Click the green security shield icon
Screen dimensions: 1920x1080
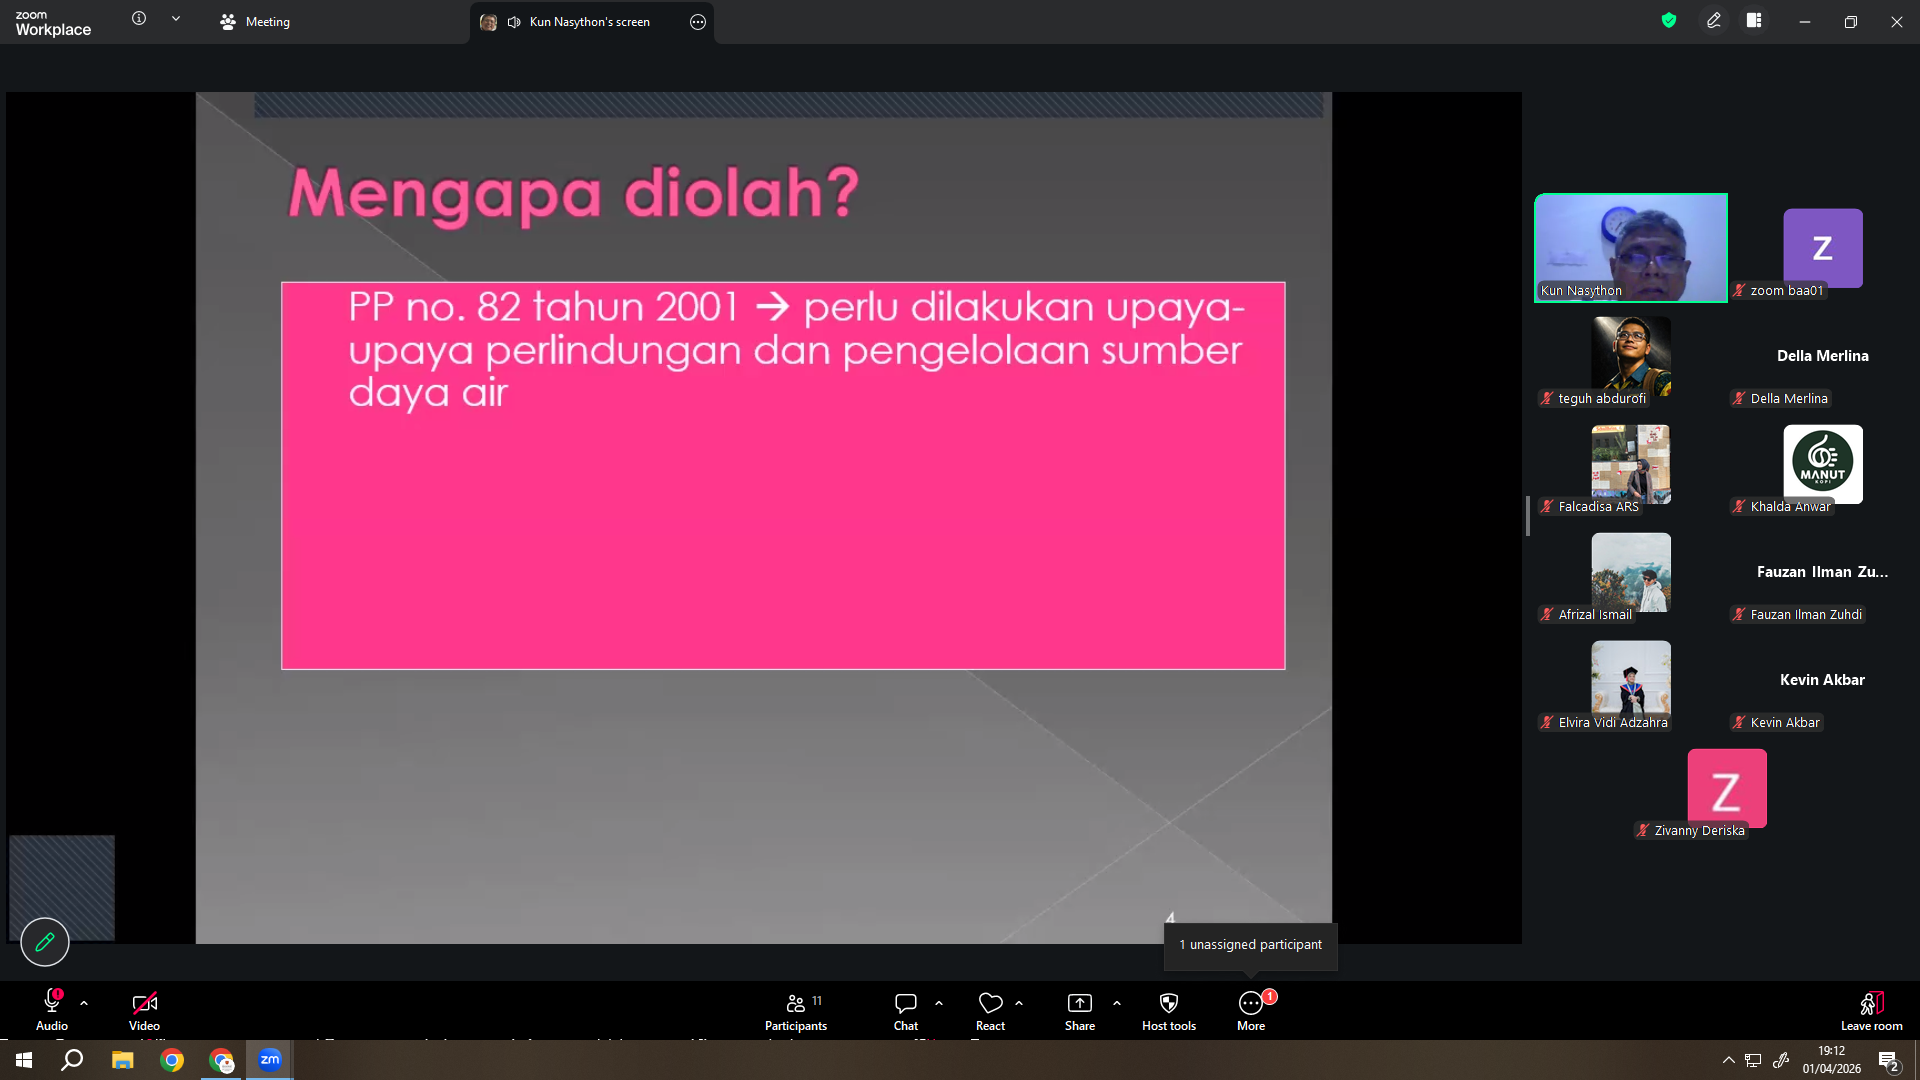pos(1669,20)
